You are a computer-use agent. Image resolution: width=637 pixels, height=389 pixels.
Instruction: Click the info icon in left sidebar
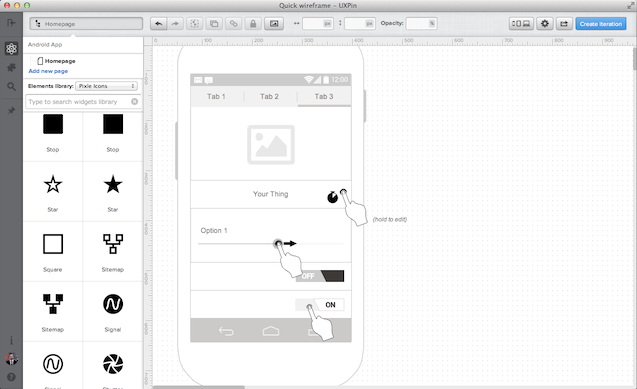(11, 340)
